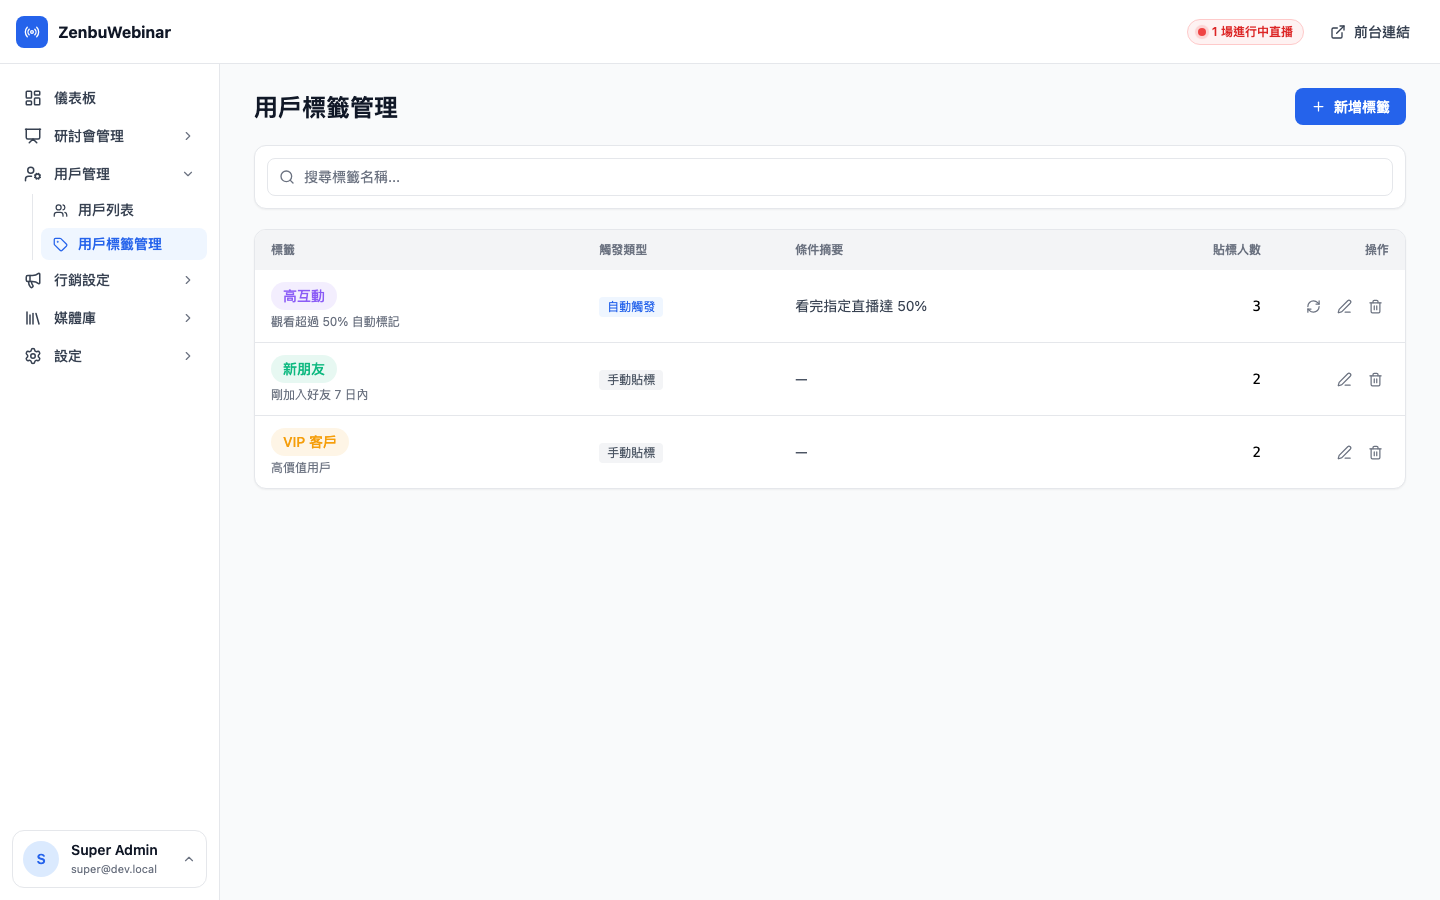
Task: Click the 1場進行中直播 badge
Action: [x=1245, y=32]
